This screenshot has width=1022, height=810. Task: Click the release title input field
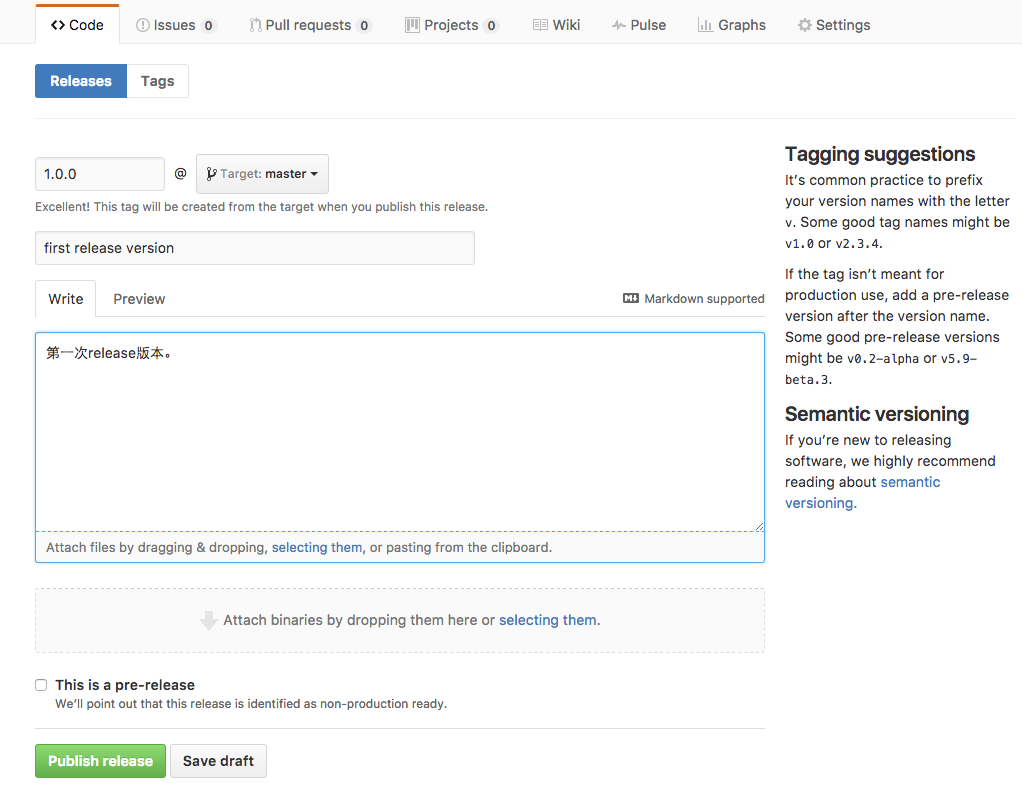(254, 248)
